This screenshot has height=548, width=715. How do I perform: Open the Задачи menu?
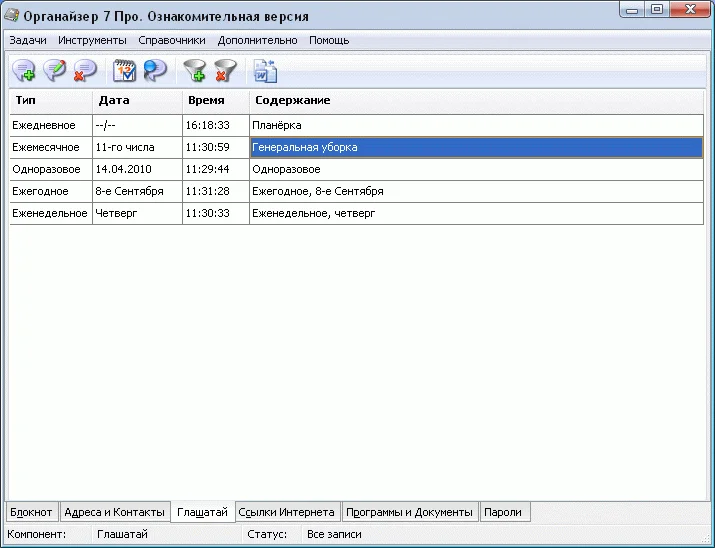coord(28,41)
